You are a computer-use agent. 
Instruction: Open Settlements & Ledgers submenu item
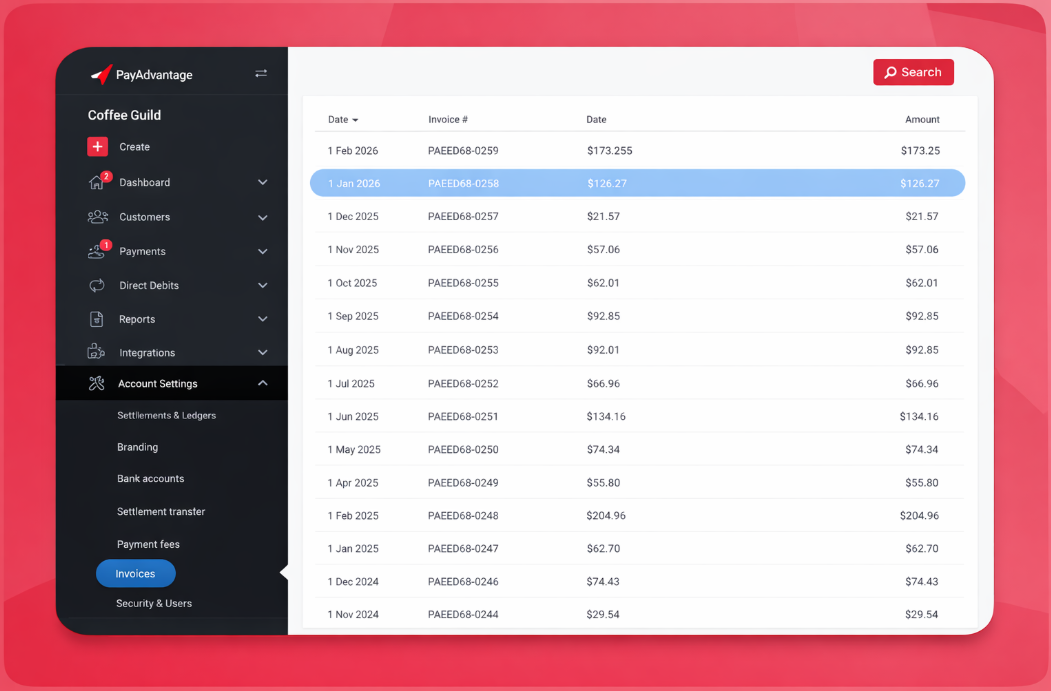166,416
